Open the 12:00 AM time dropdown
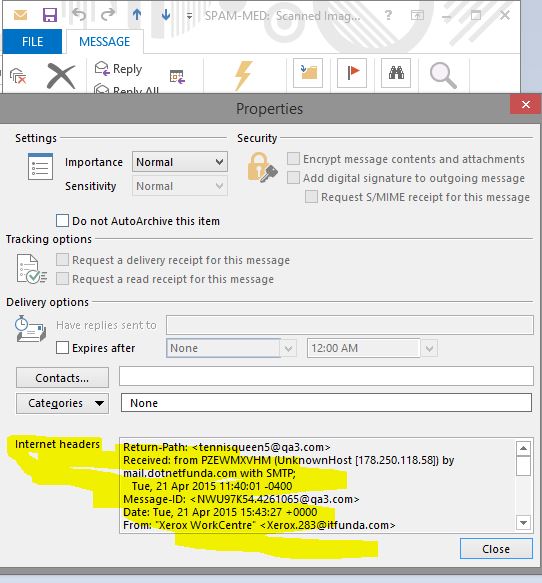The width and height of the screenshot is (542, 583). point(429,348)
